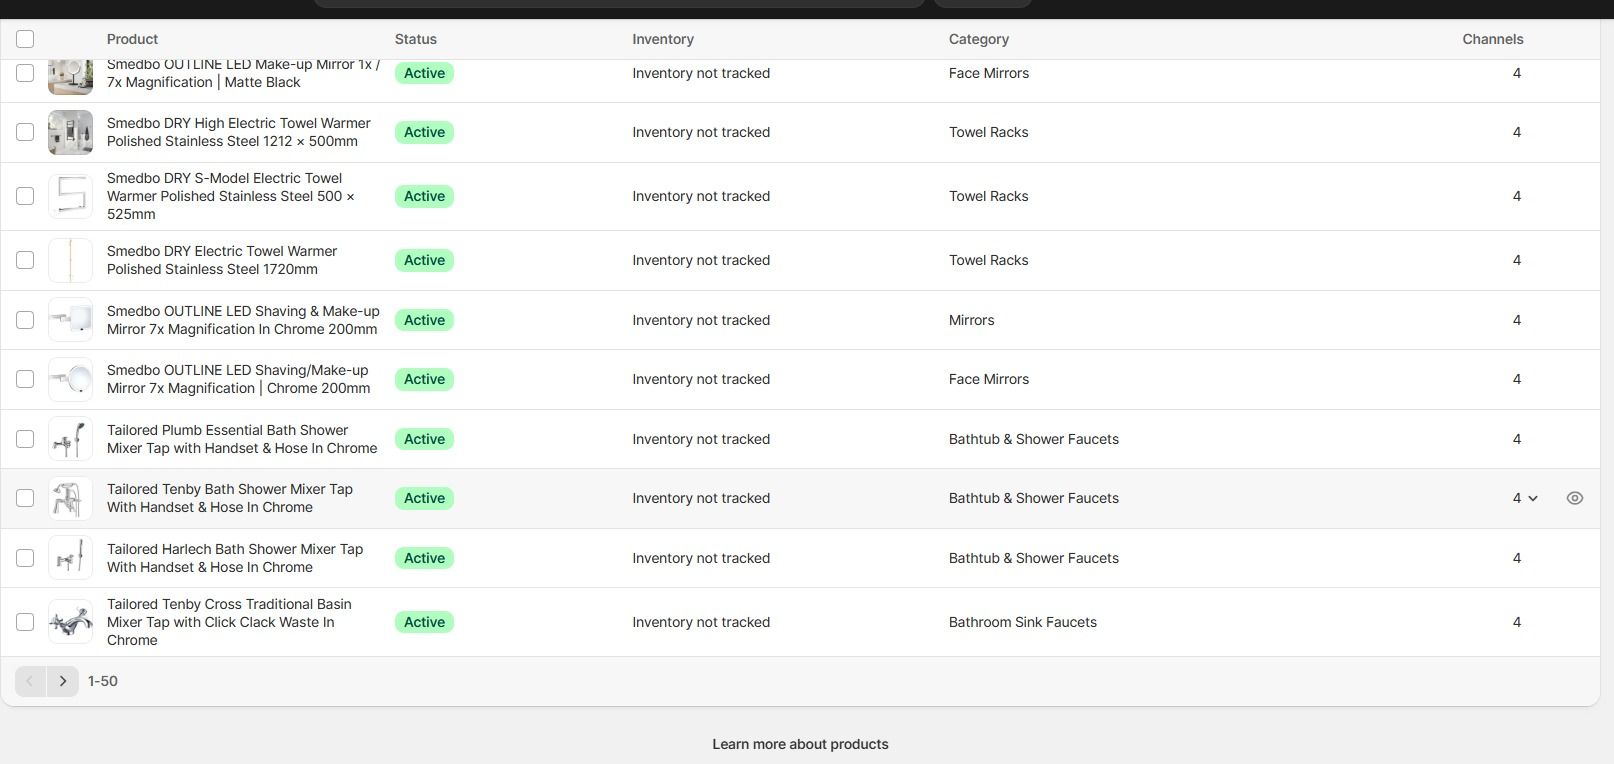Screen dimensions: 1614x764
Task: Open Smedbo OUTLINE LED Make-up Mirror Matte Black product
Action: 243,73
